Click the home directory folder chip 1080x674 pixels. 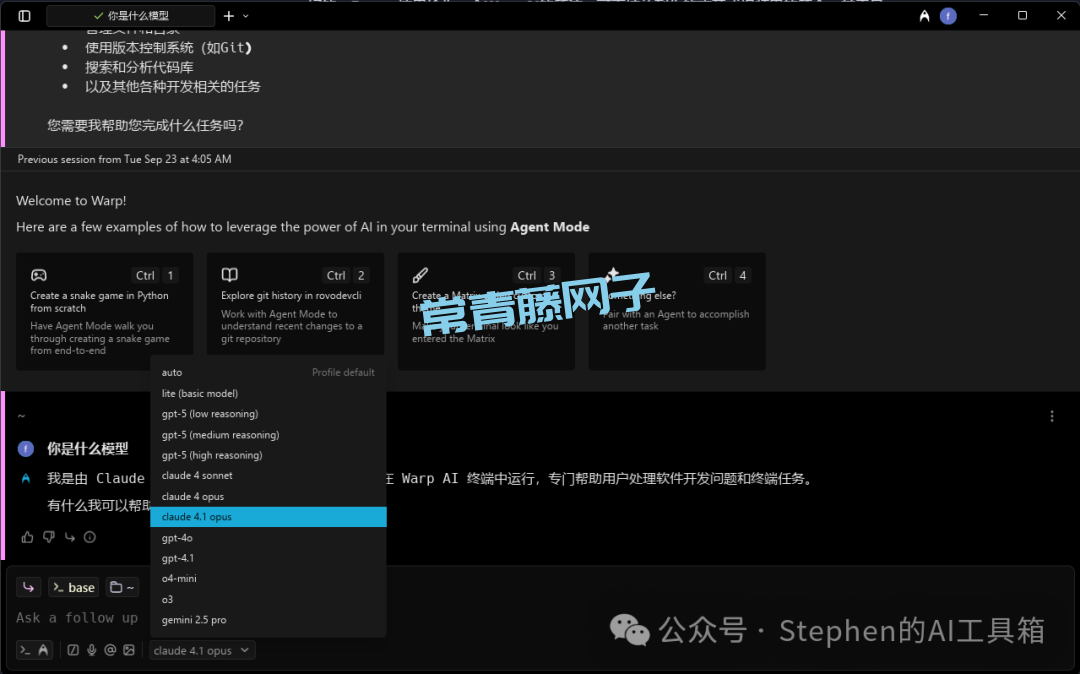[122, 587]
